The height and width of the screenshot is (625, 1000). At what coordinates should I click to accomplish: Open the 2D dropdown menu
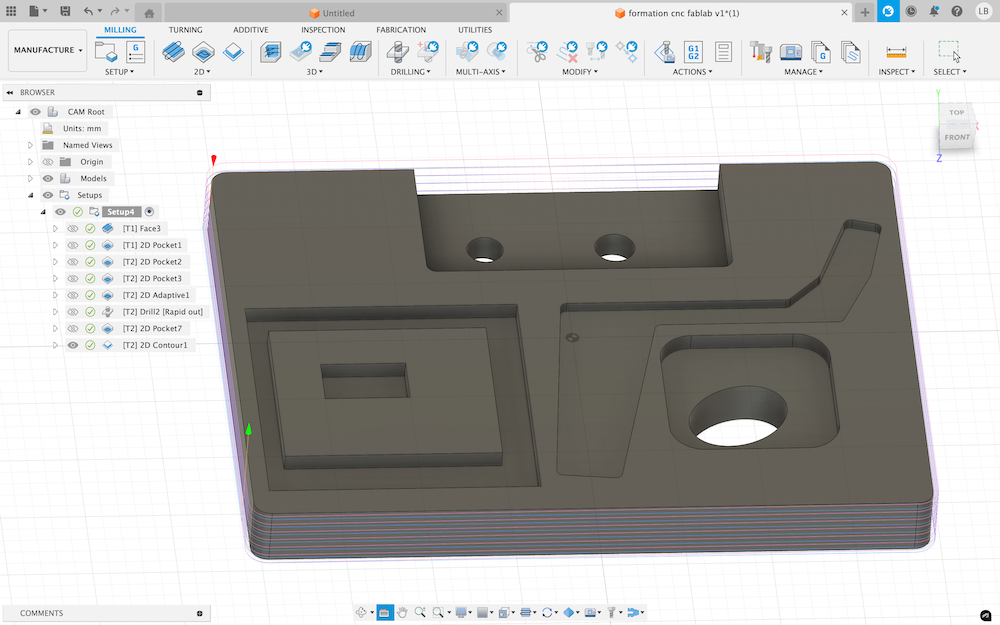[202, 72]
